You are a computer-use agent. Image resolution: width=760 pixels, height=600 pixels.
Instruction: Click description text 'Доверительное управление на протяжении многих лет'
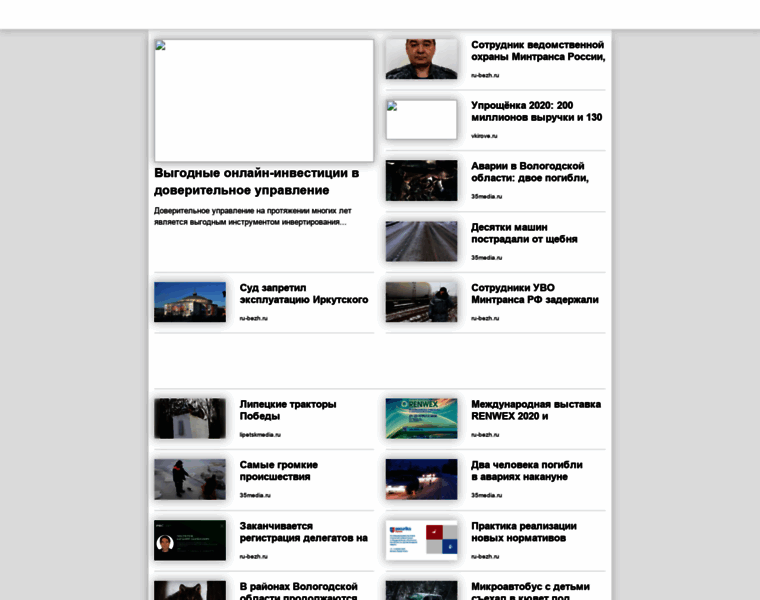pyautogui.click(x=253, y=211)
